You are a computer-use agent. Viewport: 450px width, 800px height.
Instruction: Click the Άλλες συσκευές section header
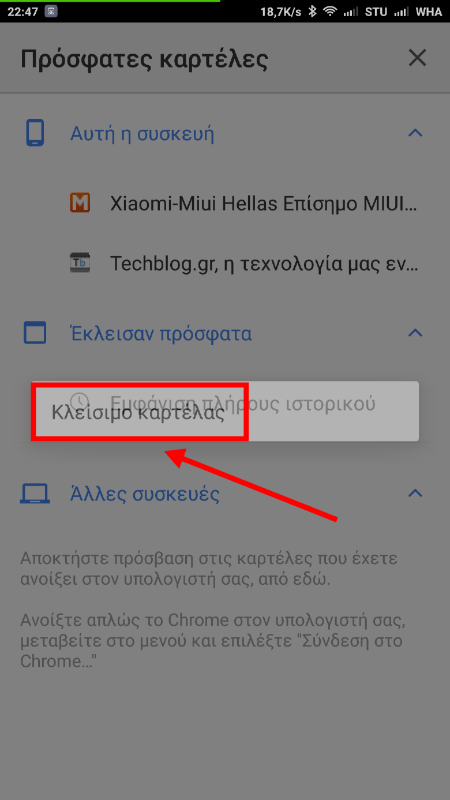(144, 494)
